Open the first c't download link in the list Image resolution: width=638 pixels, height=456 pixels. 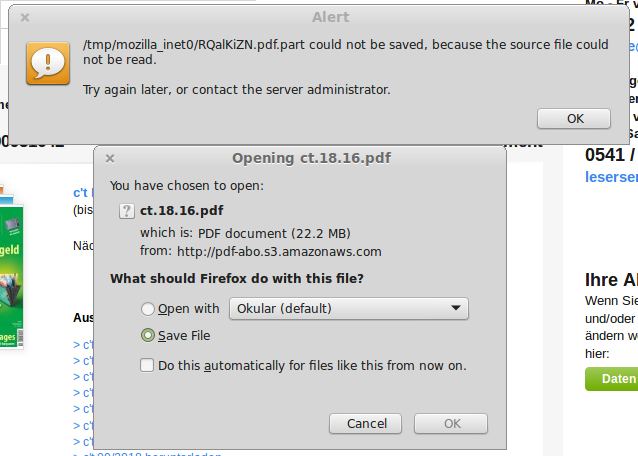[x=83, y=345]
